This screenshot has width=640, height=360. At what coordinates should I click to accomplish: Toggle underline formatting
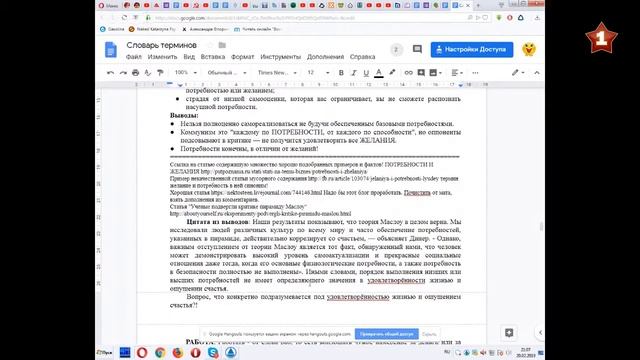tap(366, 73)
